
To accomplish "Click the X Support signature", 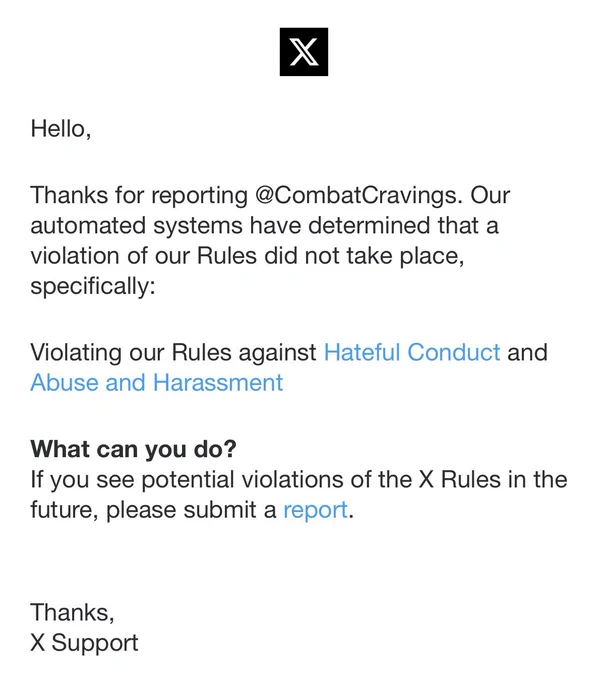I will pos(84,643).
